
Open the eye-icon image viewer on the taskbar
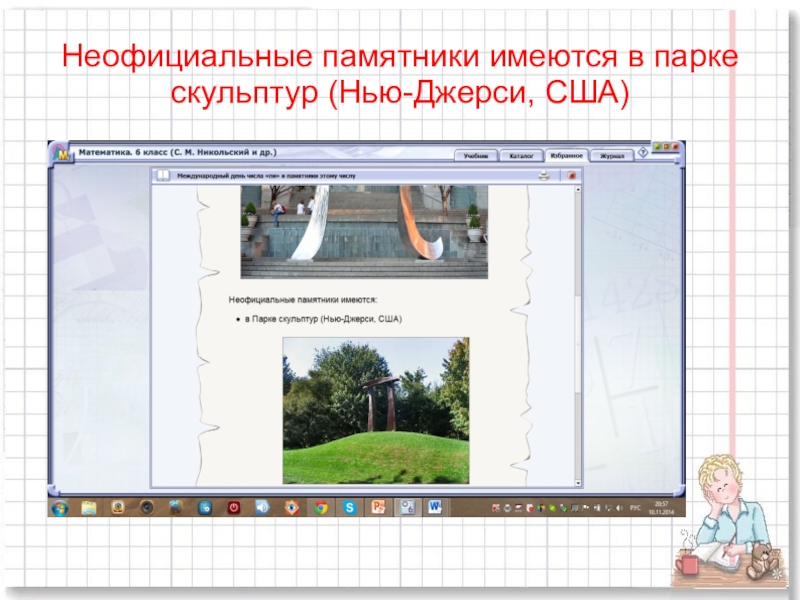click(291, 508)
